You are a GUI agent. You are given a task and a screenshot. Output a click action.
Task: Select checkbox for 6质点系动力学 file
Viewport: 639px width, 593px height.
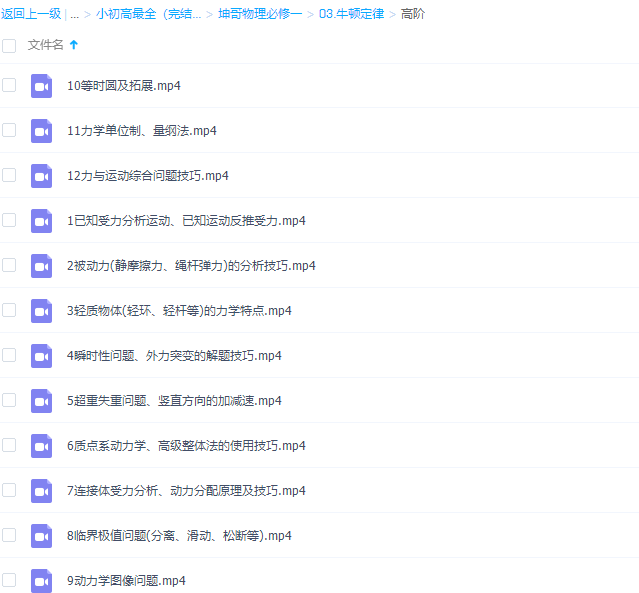9,445
